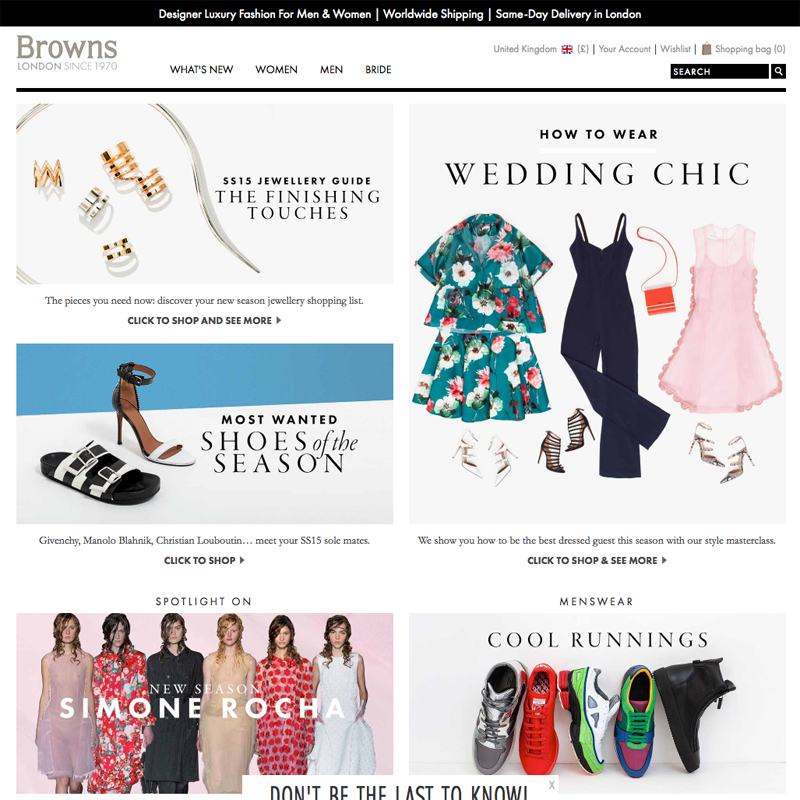This screenshot has height=800, width=800.
Task: Click the arrow next to Click to Shop
Action: (242, 560)
